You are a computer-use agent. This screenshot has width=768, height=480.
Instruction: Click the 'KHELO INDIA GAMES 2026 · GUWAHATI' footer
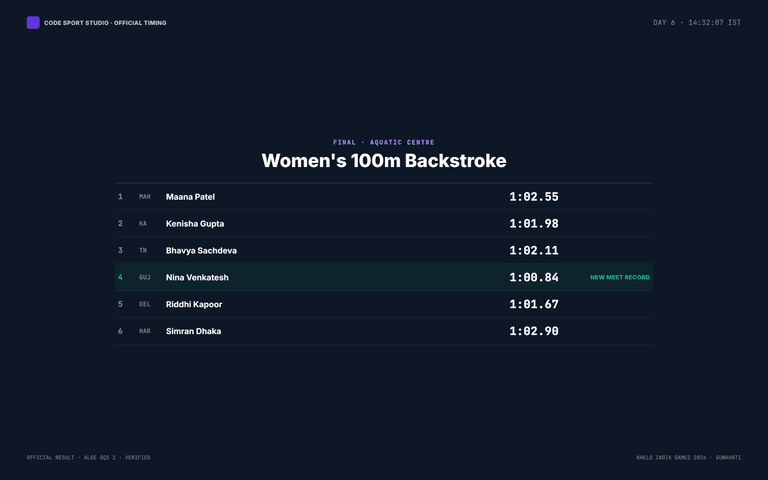pyautogui.click(x=688, y=457)
